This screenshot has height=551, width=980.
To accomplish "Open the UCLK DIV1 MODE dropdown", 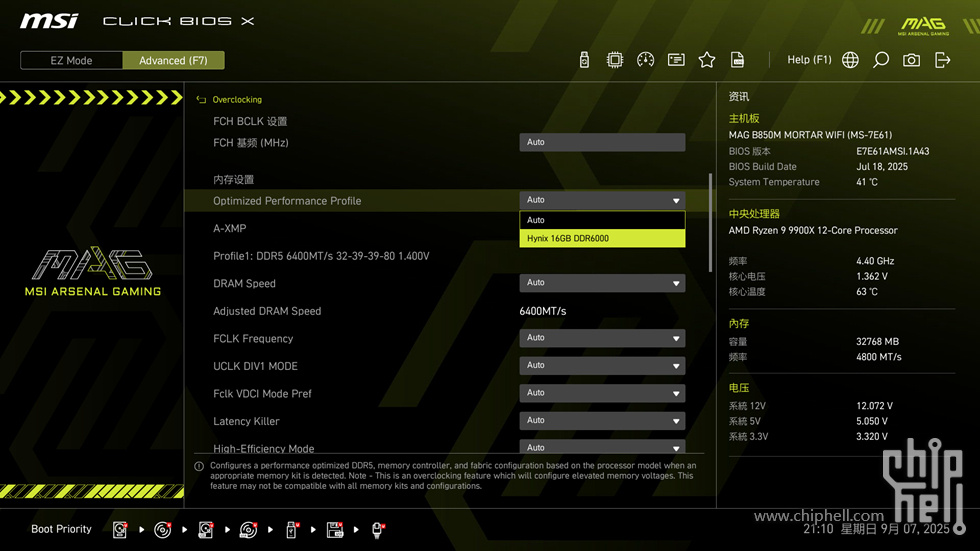I will [602, 365].
